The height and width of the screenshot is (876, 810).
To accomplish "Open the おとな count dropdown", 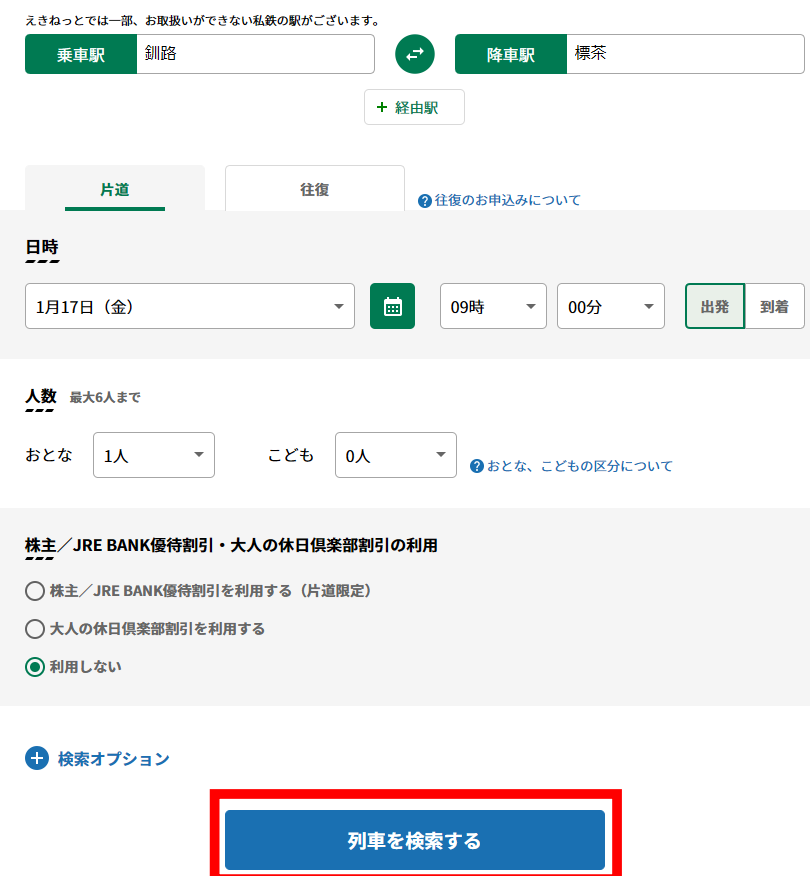I will pyautogui.click(x=154, y=455).
